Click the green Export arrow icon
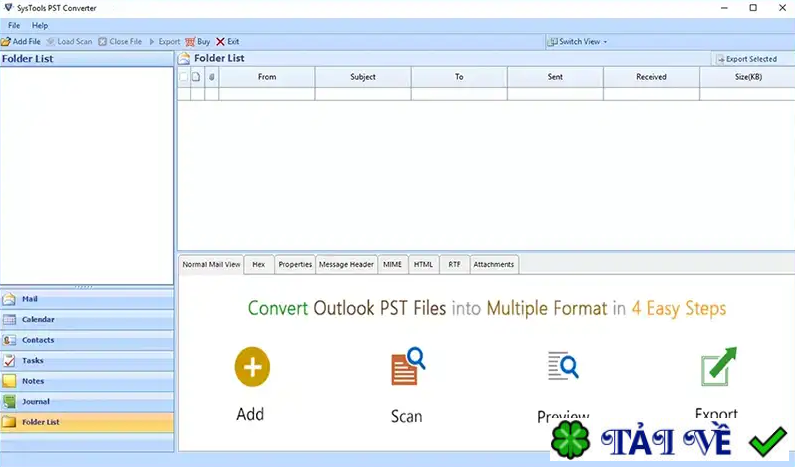 point(719,367)
